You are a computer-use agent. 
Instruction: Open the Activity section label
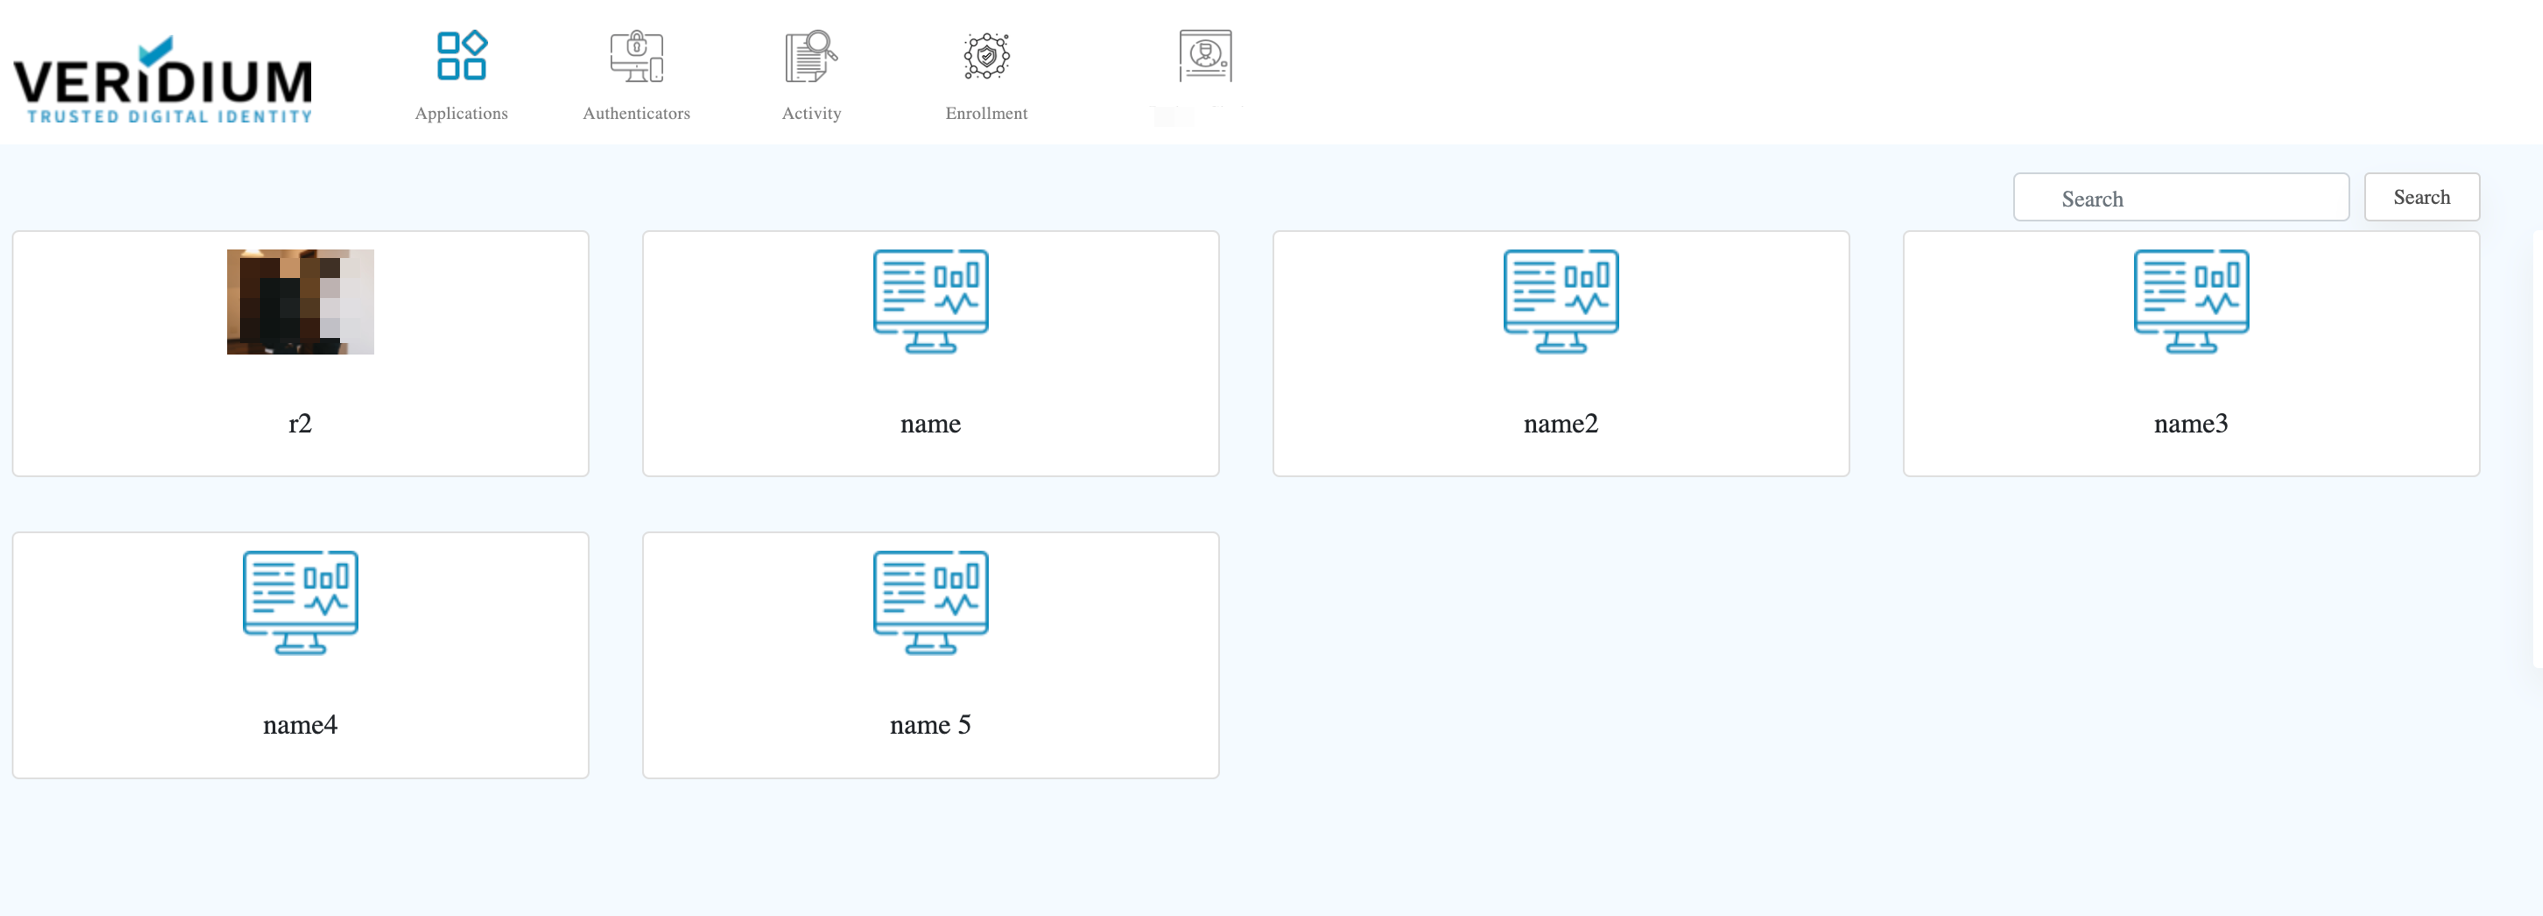[811, 113]
